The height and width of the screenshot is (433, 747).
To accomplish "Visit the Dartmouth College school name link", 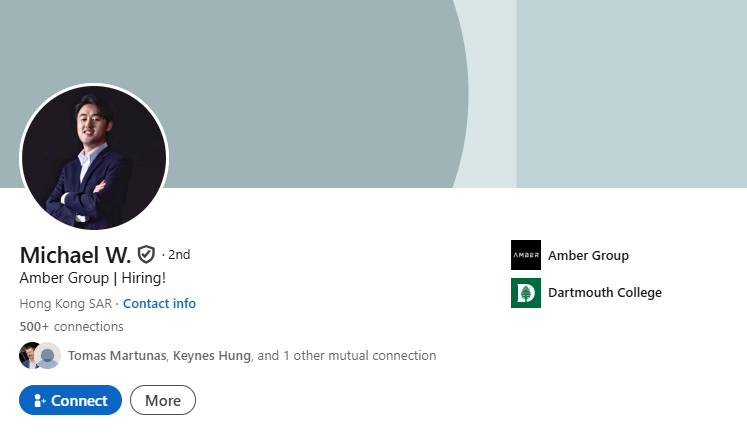I will pyautogui.click(x=604, y=293).
